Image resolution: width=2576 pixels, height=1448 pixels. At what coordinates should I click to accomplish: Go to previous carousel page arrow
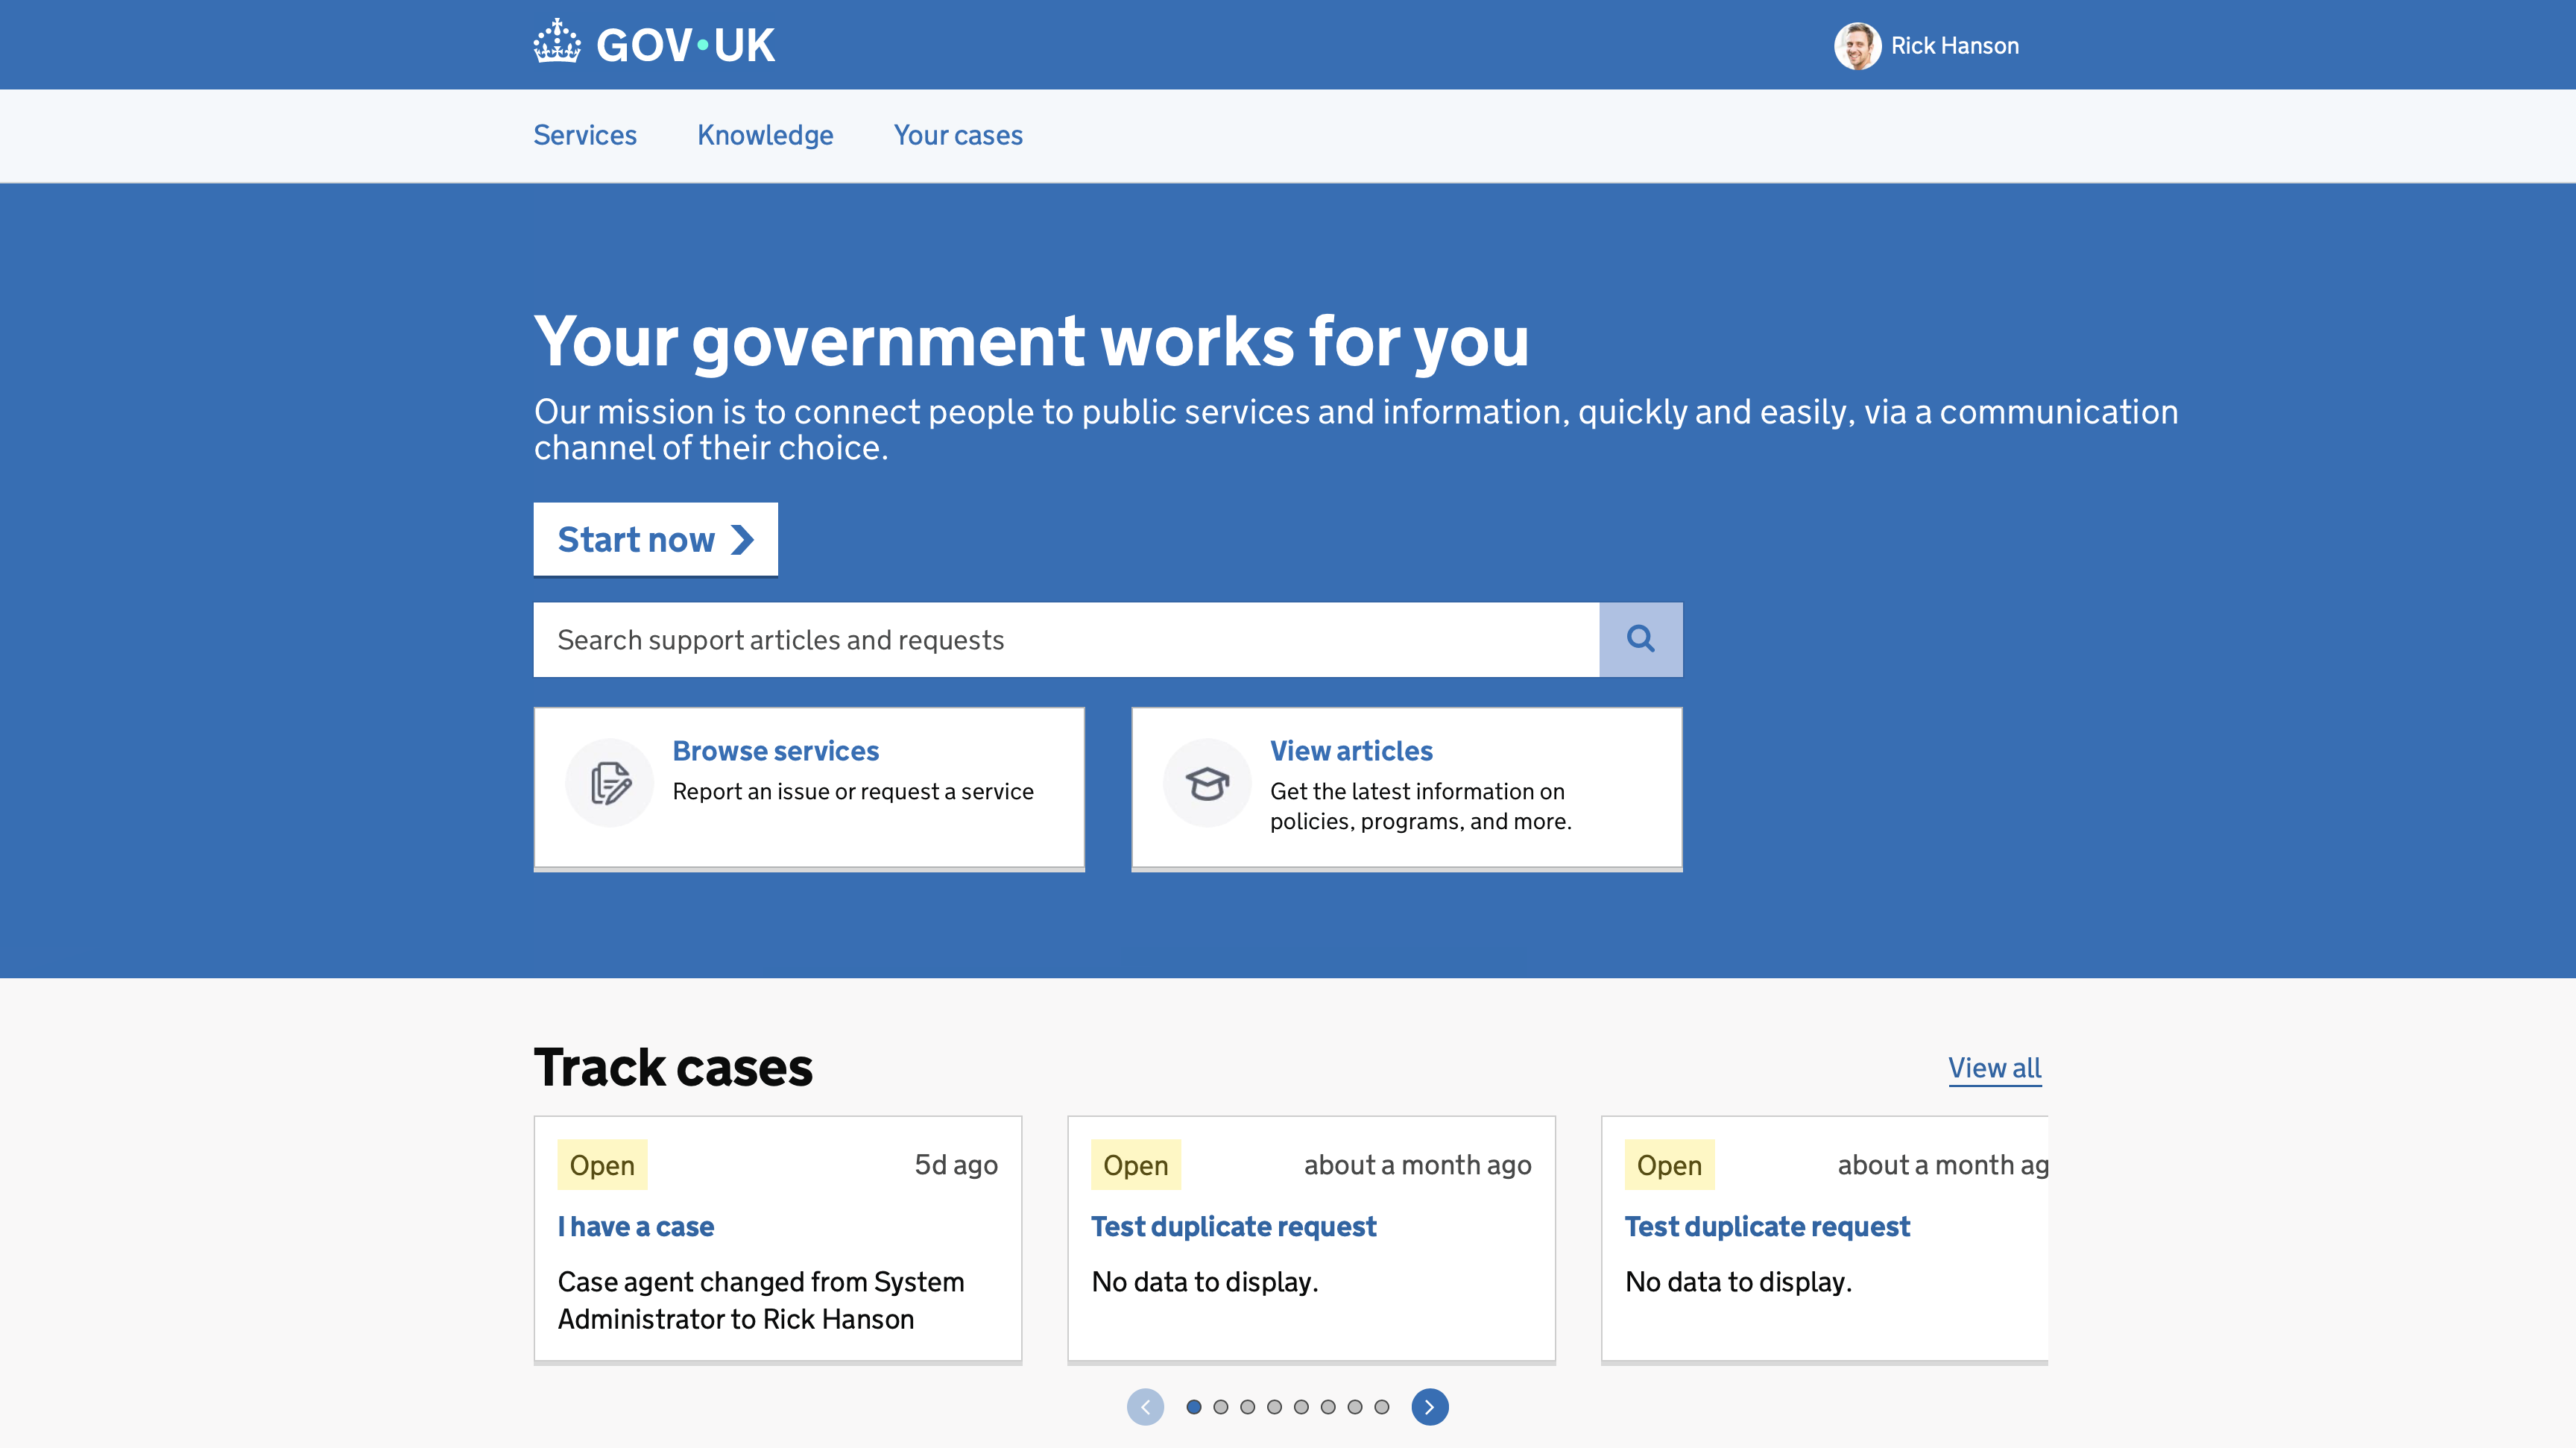click(1145, 1407)
